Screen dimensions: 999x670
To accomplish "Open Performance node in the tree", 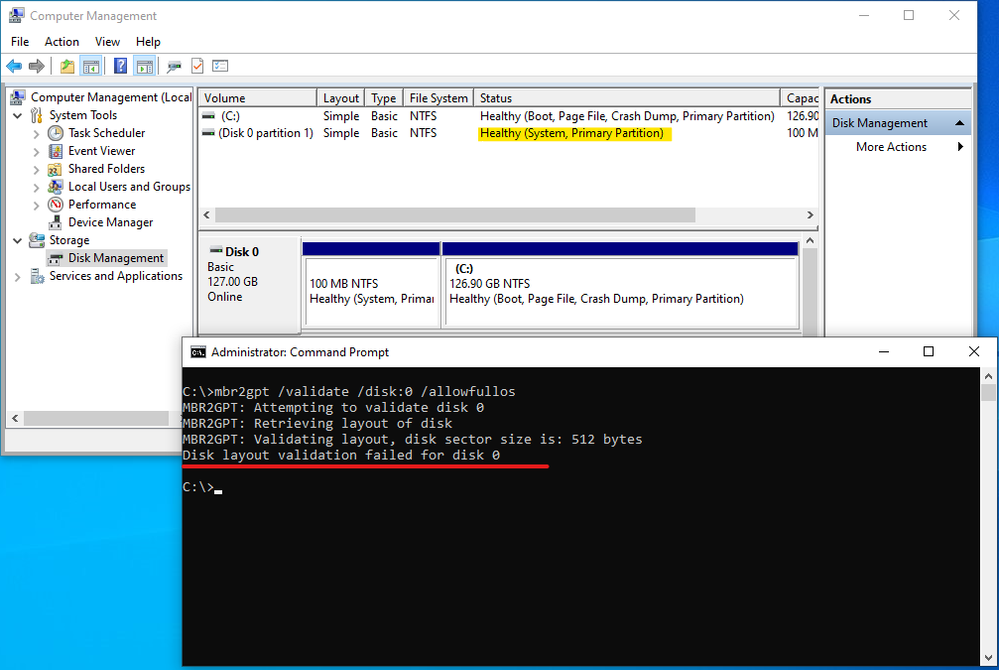I will 102,204.
